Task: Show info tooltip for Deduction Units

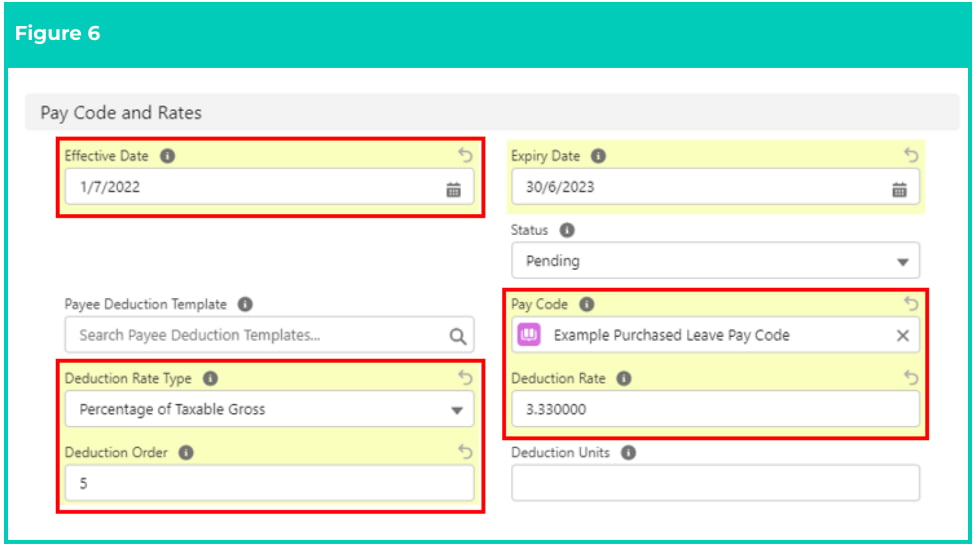Action: click(629, 452)
